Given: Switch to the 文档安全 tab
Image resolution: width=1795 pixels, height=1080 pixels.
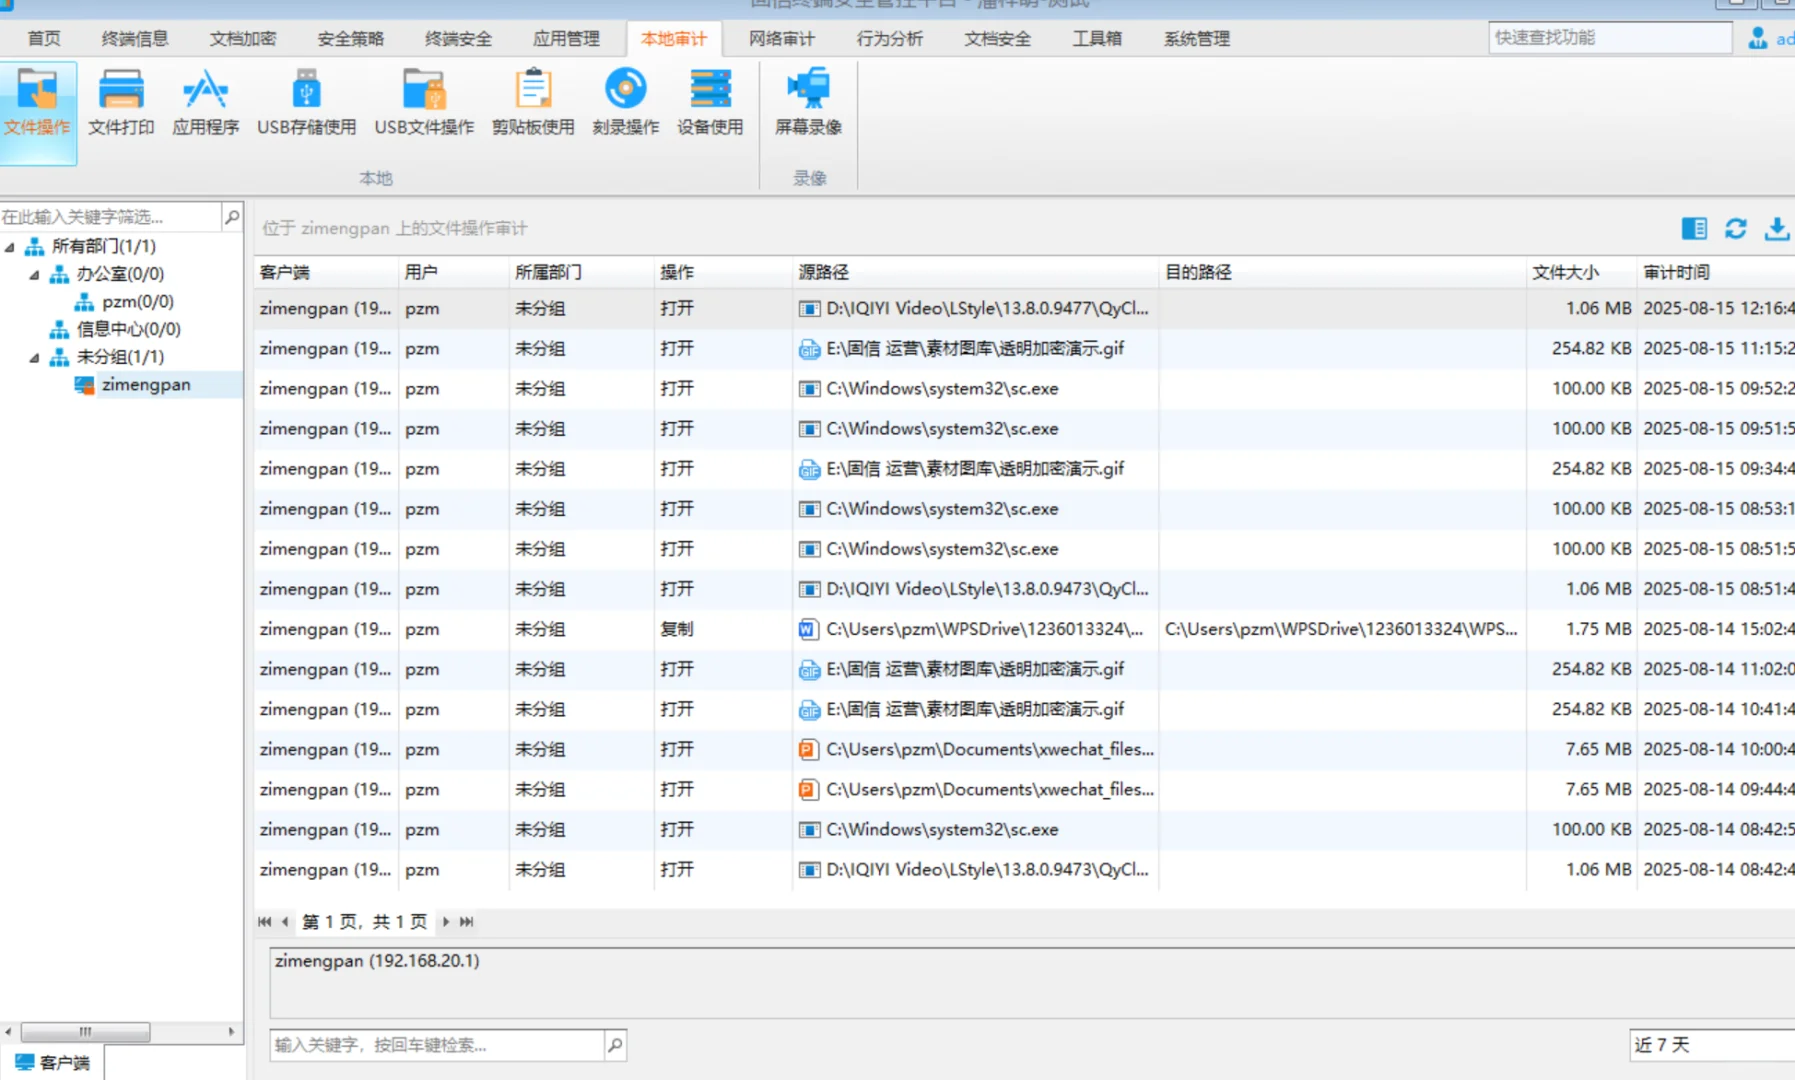Looking at the screenshot, I should click(998, 39).
